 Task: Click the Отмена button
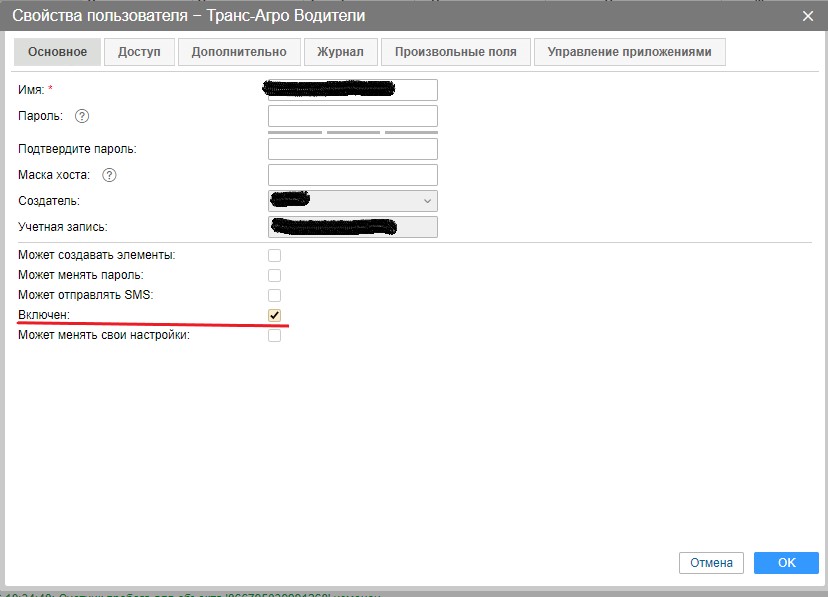click(x=712, y=562)
